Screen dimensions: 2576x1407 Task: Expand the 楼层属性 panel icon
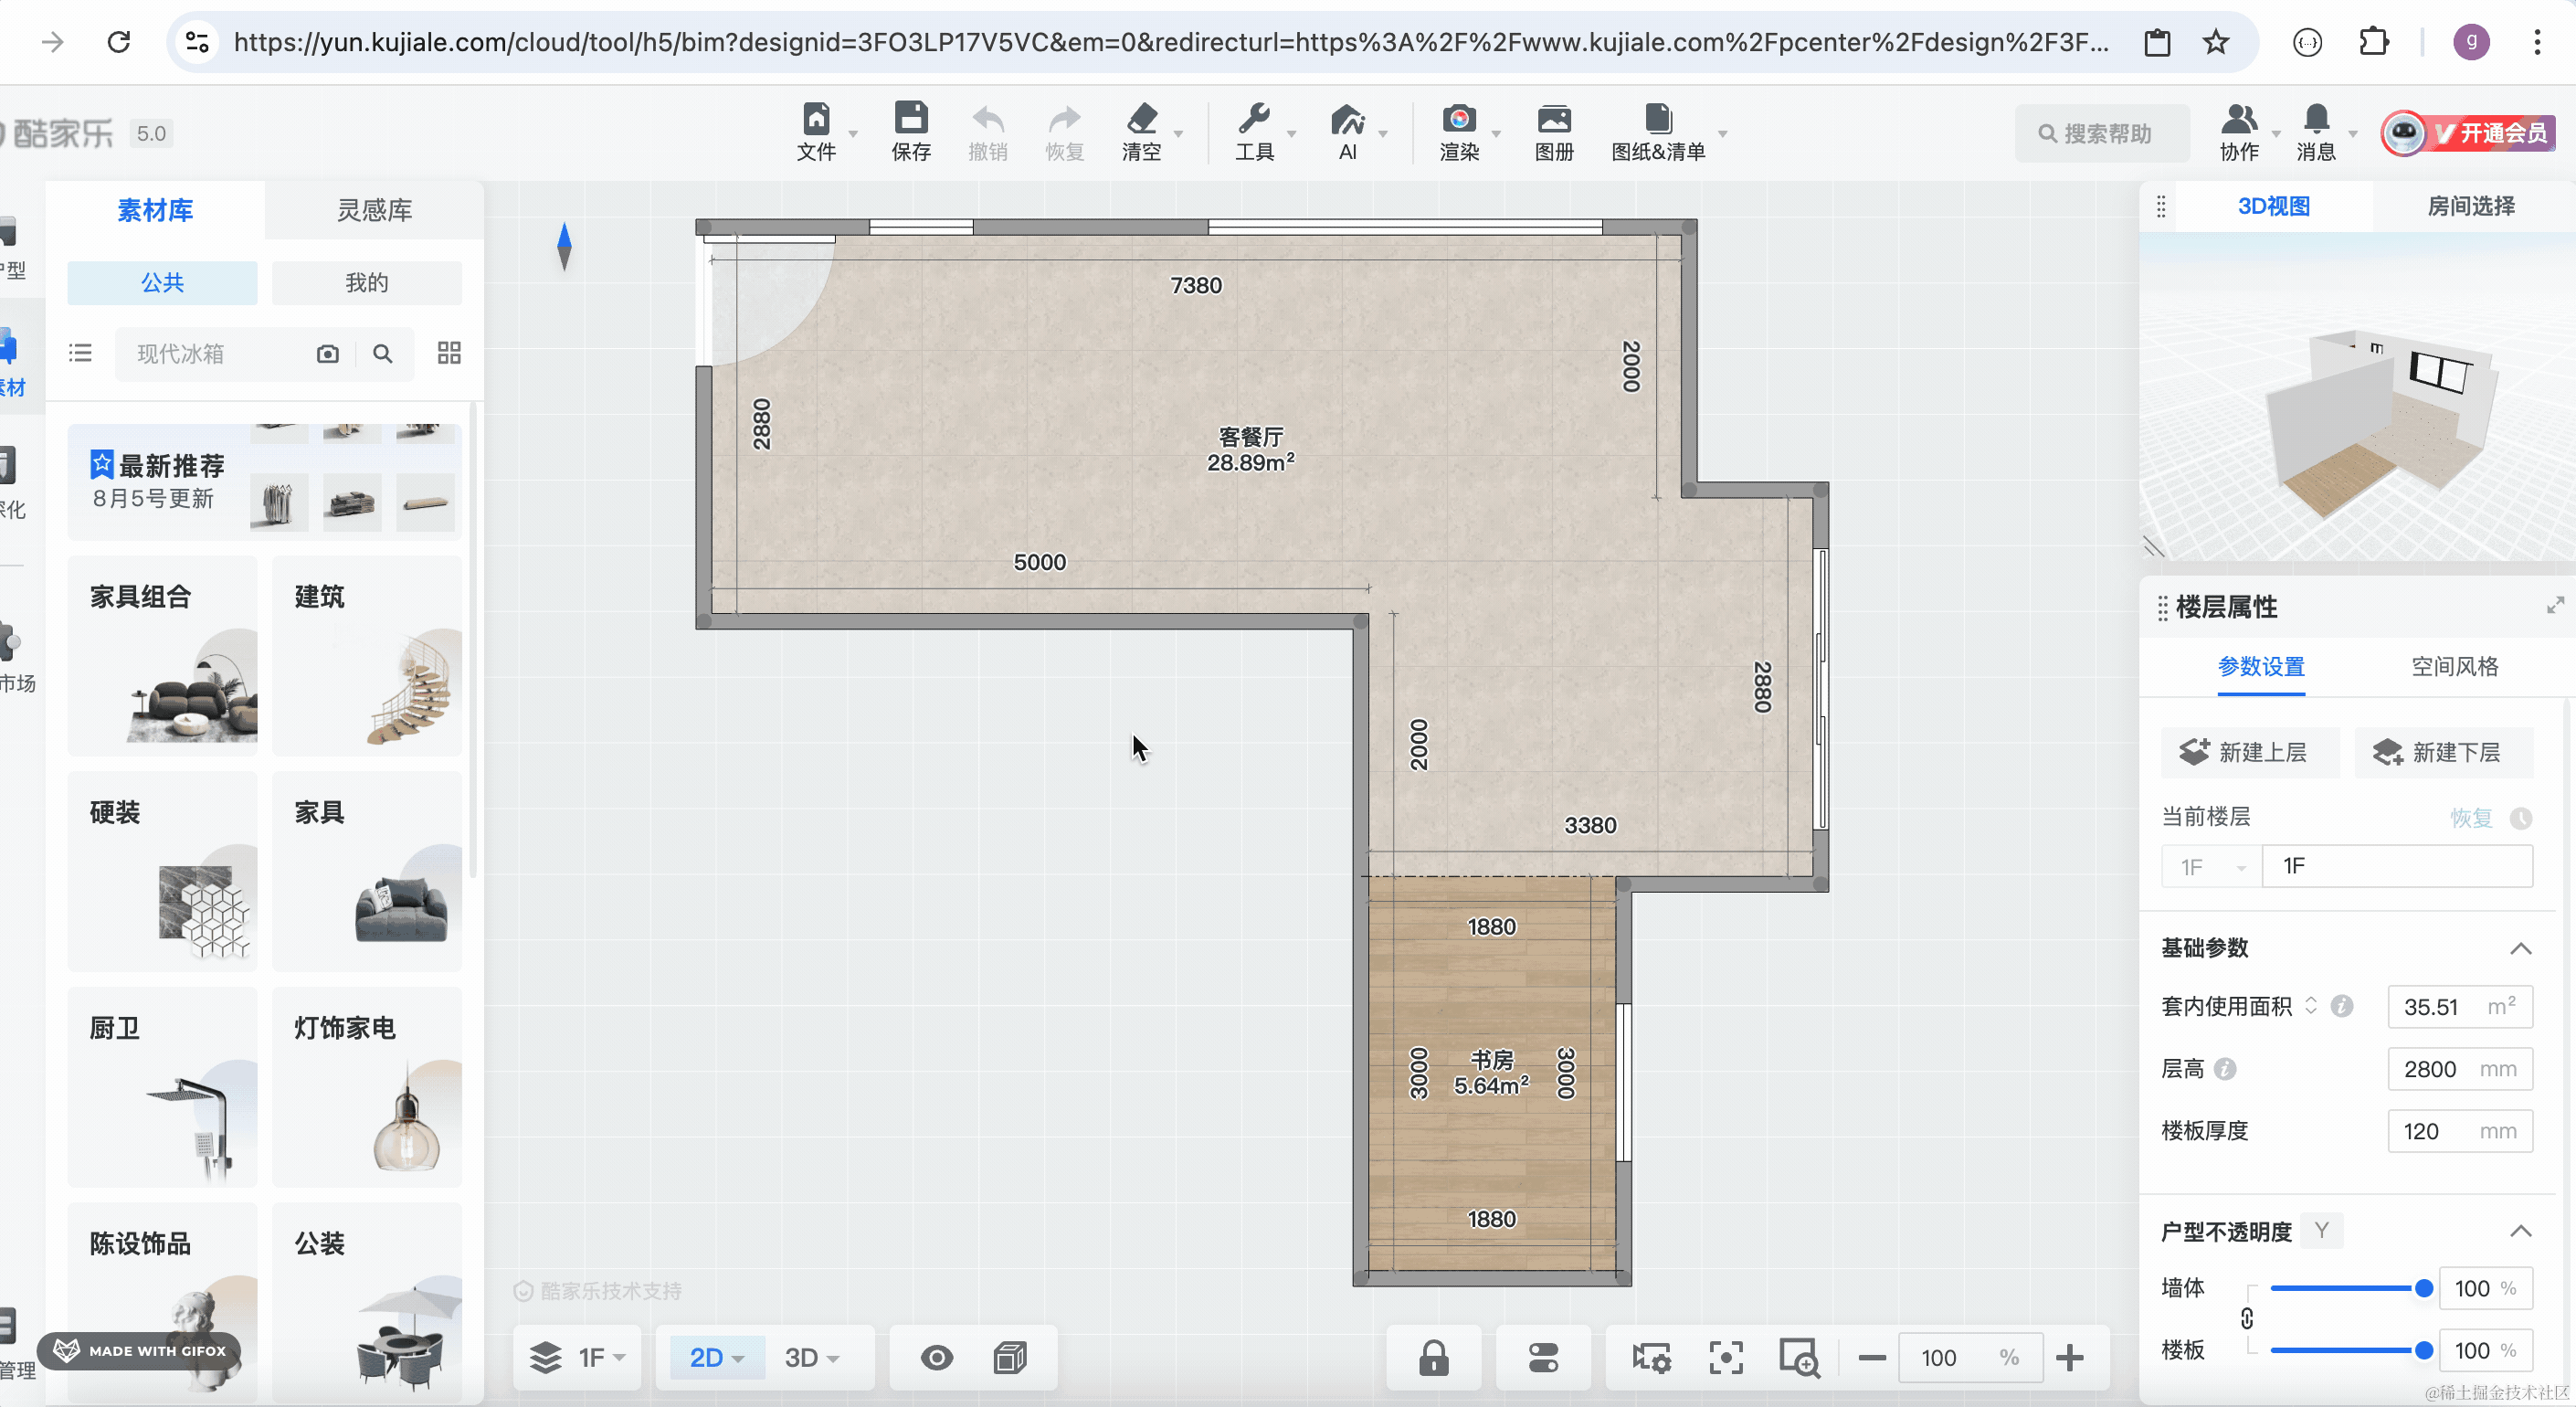coord(2555,605)
